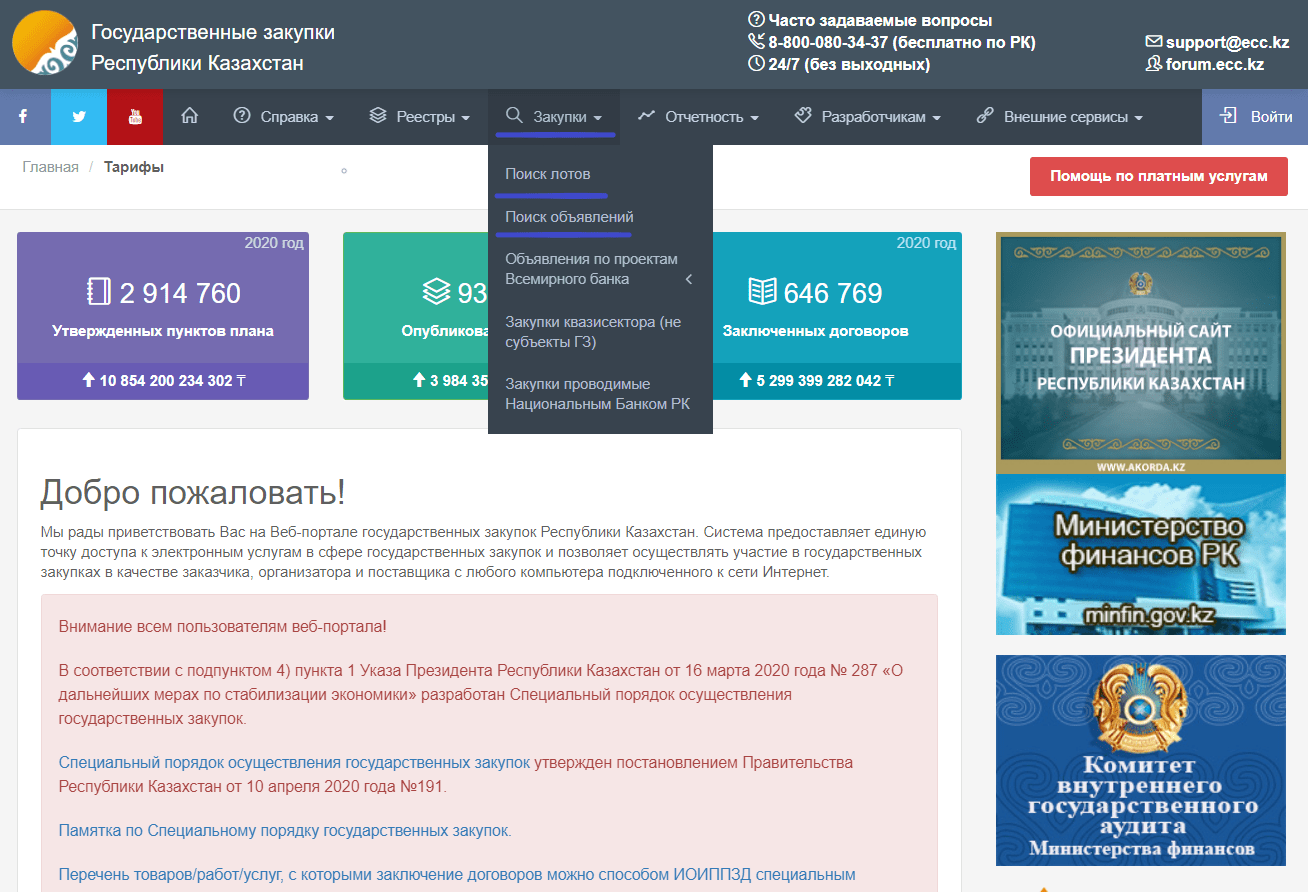Open the President's official site banner

point(1140,352)
